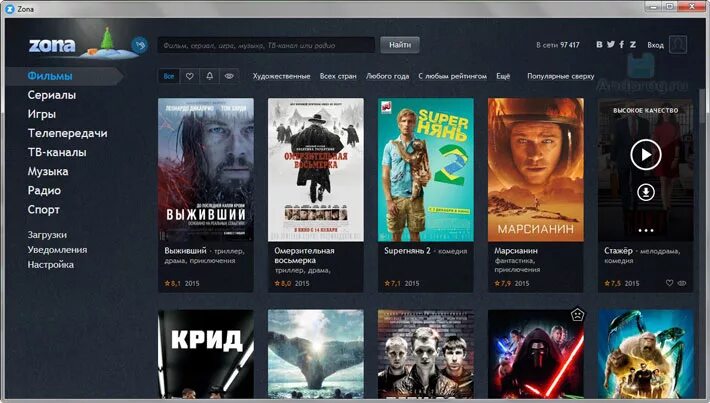
Task: Click the Superнянь 2 title text
Action: (x=407, y=250)
